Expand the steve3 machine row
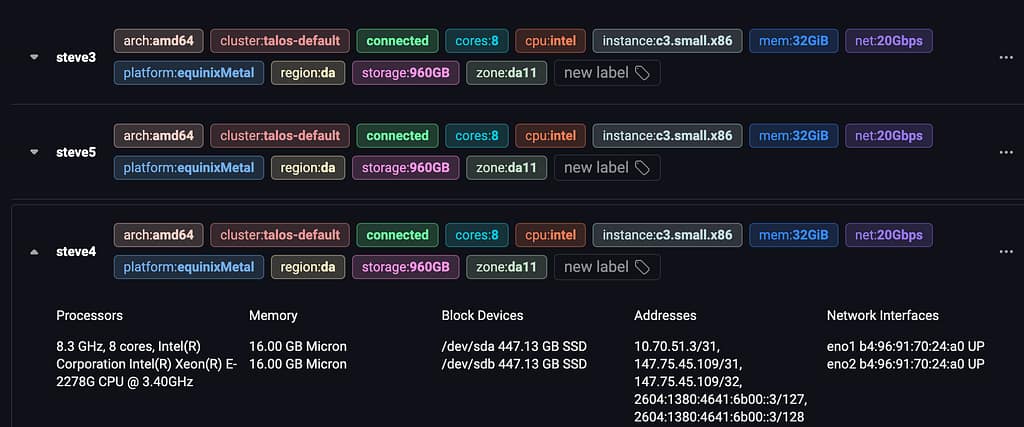Screen dimensions: 1024x427 [34, 57]
